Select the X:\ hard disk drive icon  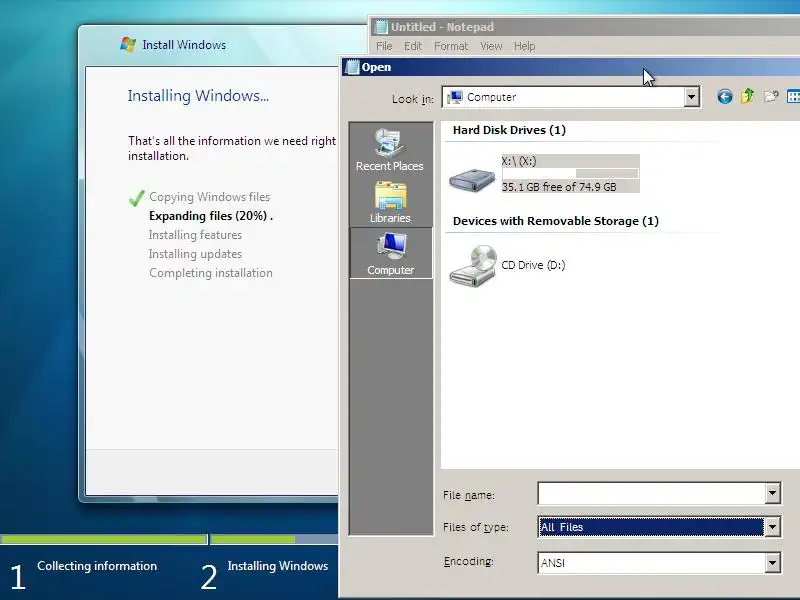pos(472,179)
